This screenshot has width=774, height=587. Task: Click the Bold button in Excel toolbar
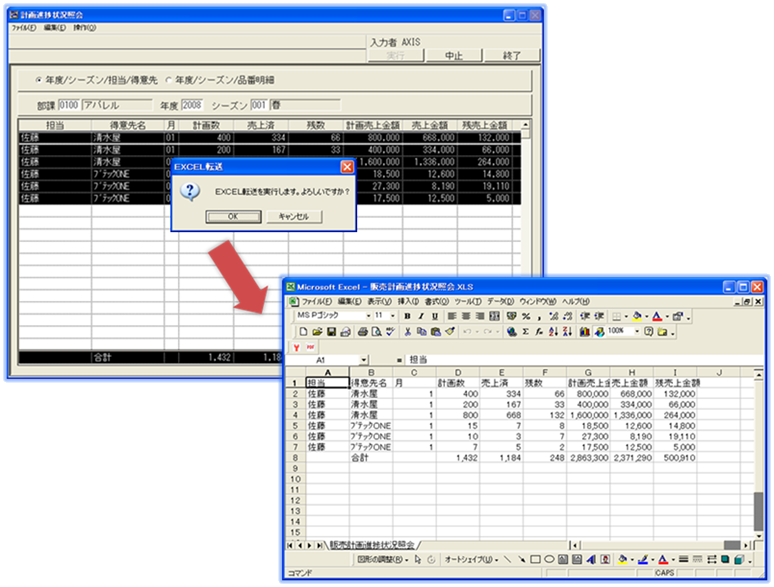click(x=408, y=316)
